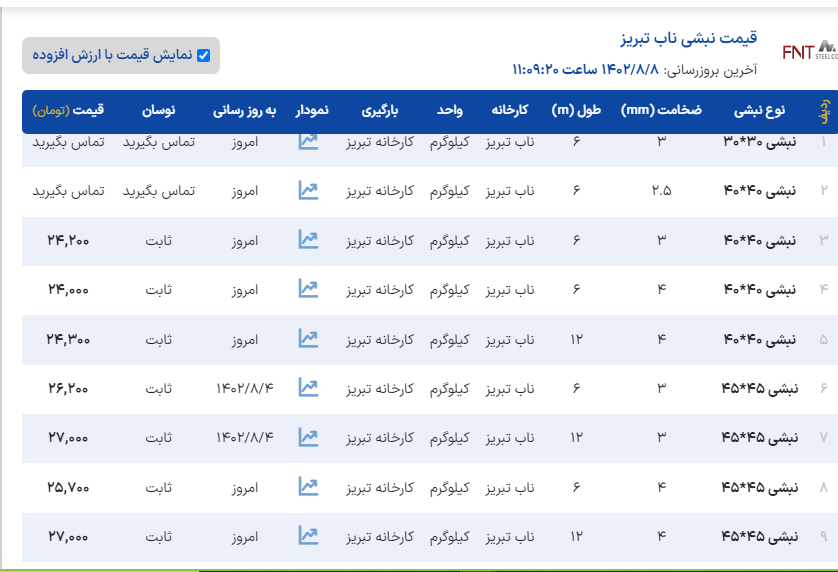
Task: View chart icon in the 24,300 price row
Action: (308, 339)
